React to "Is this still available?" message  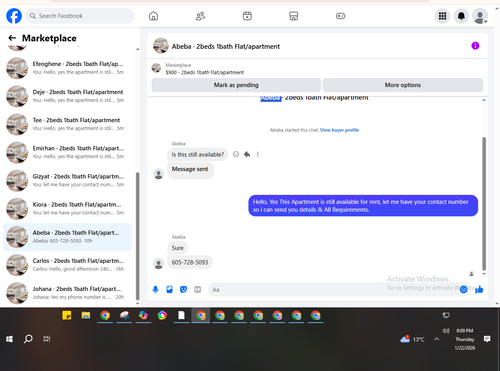(236, 154)
